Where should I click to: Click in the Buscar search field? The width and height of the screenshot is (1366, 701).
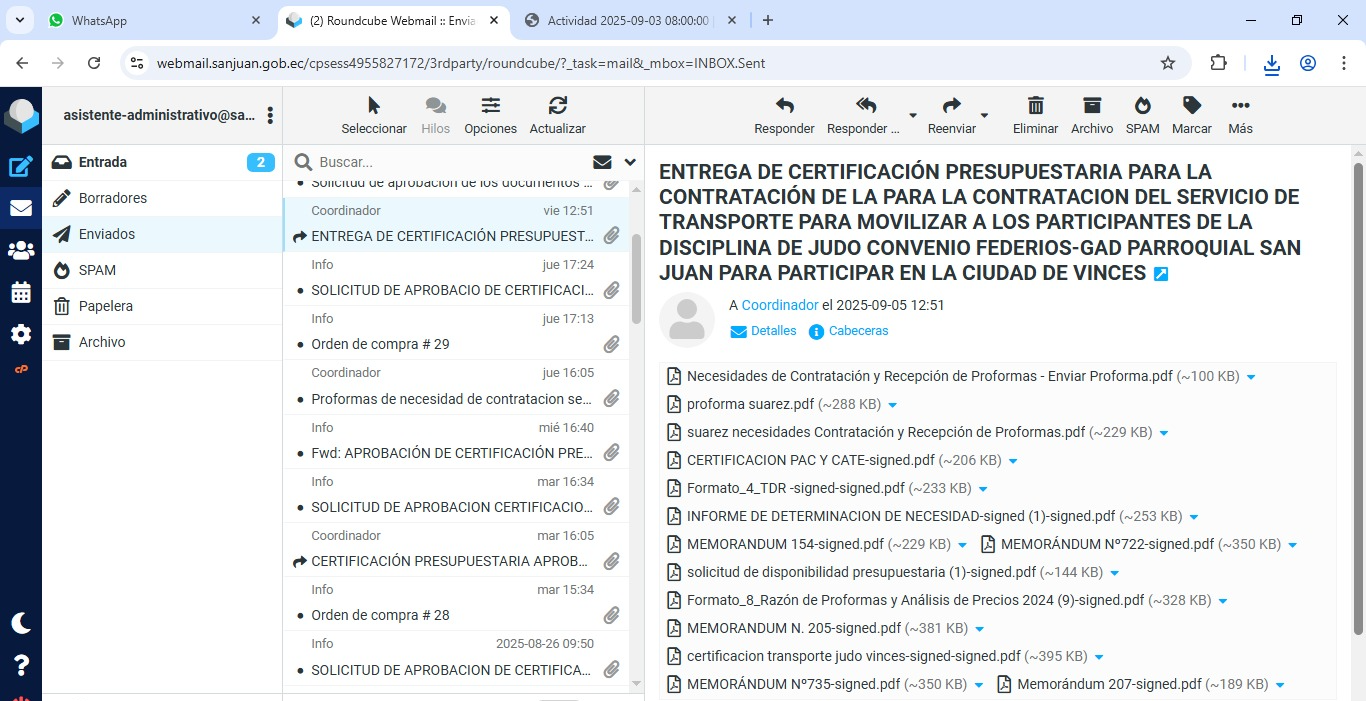450,162
